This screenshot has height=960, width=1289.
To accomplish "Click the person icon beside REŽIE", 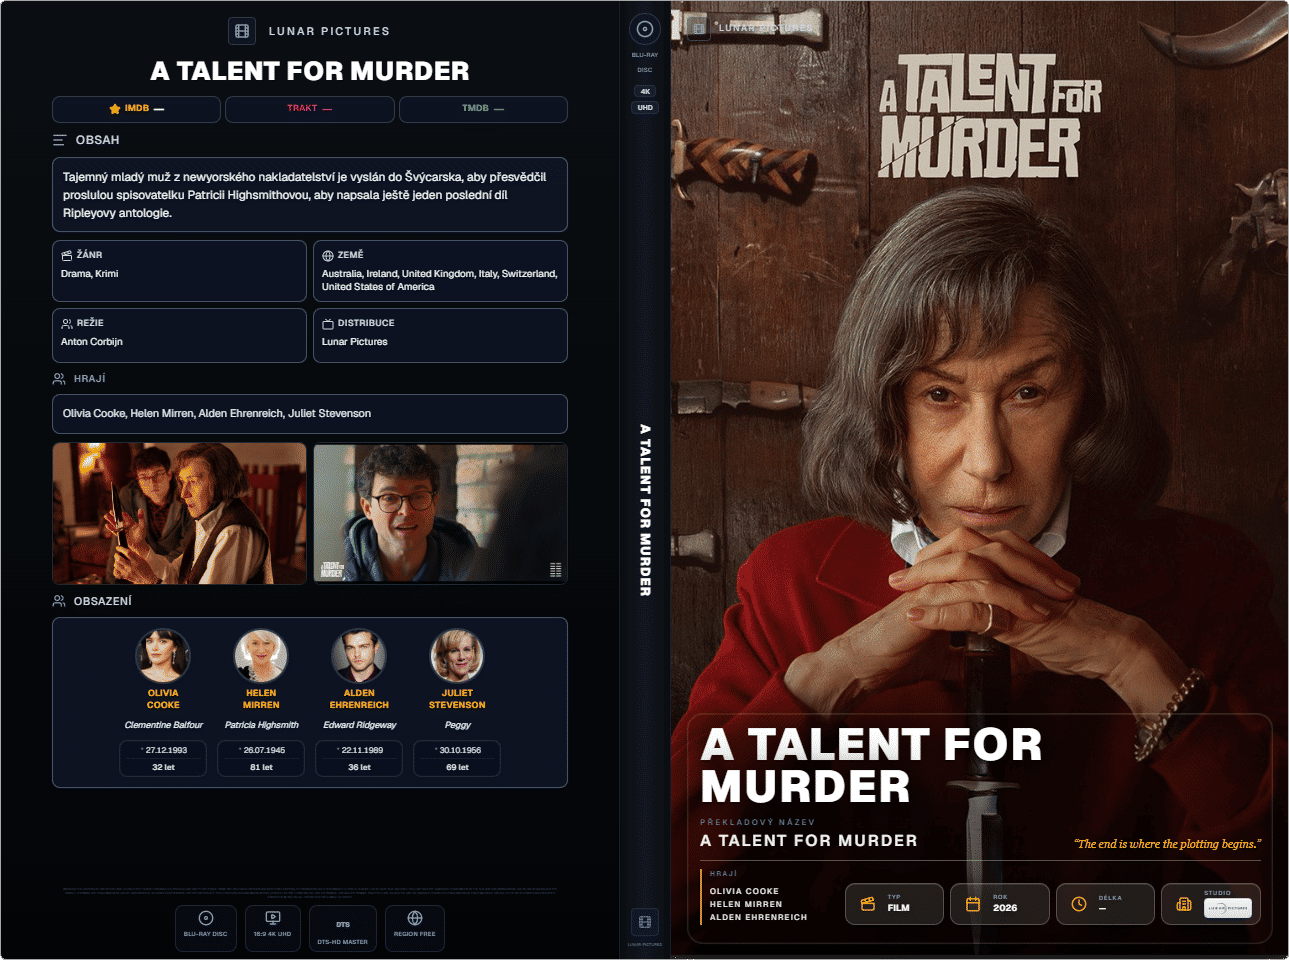I will tap(67, 324).
